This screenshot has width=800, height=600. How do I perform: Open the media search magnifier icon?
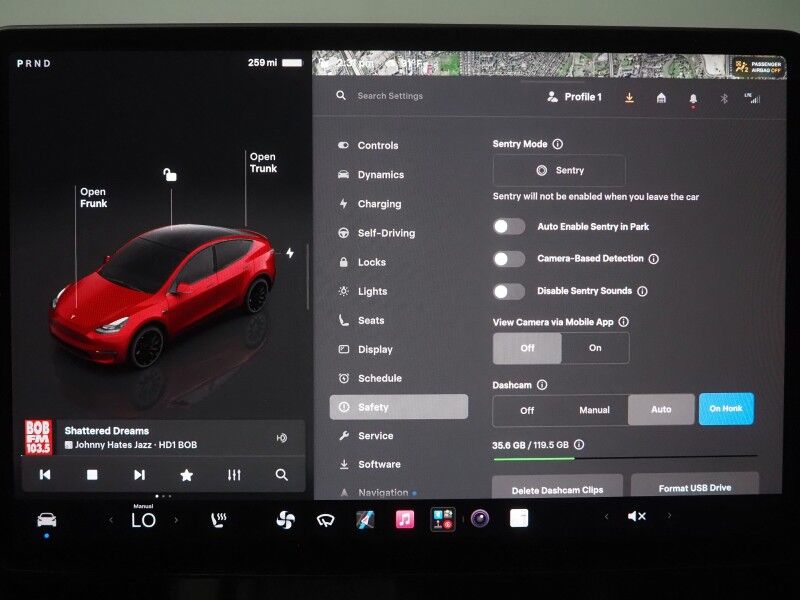[x=282, y=475]
